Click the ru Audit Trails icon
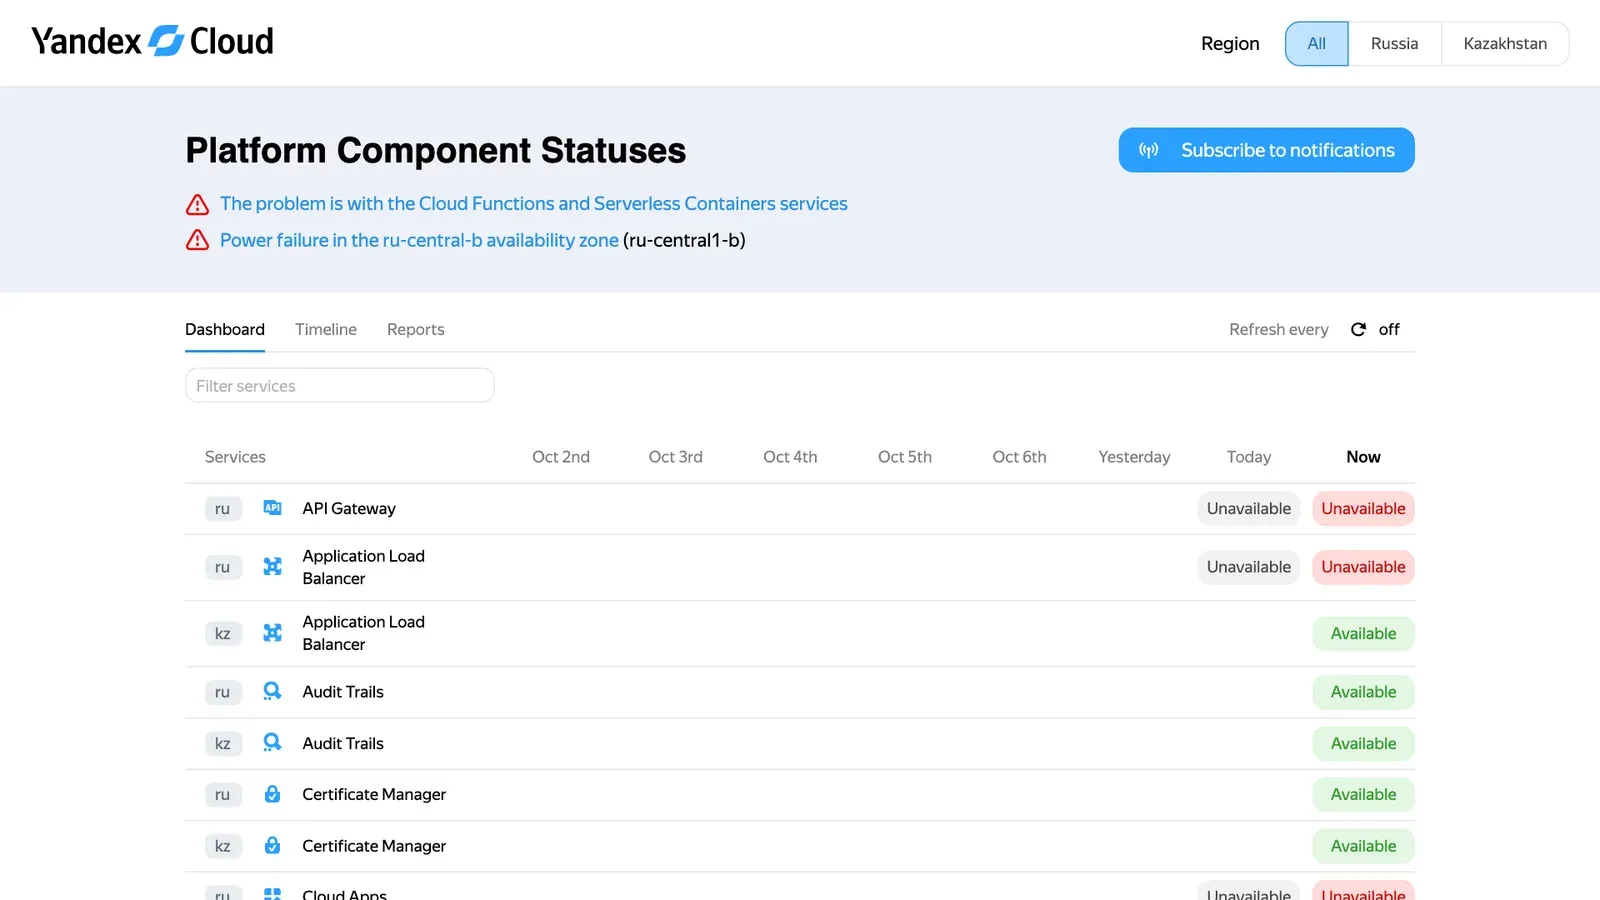This screenshot has height=900, width=1600. coord(272,692)
